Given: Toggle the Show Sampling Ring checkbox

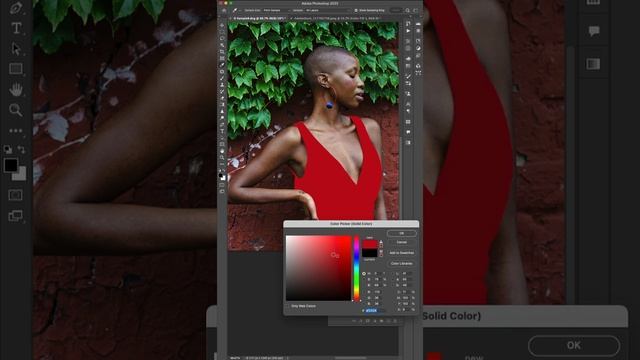Looking at the screenshot, I should [356, 10].
